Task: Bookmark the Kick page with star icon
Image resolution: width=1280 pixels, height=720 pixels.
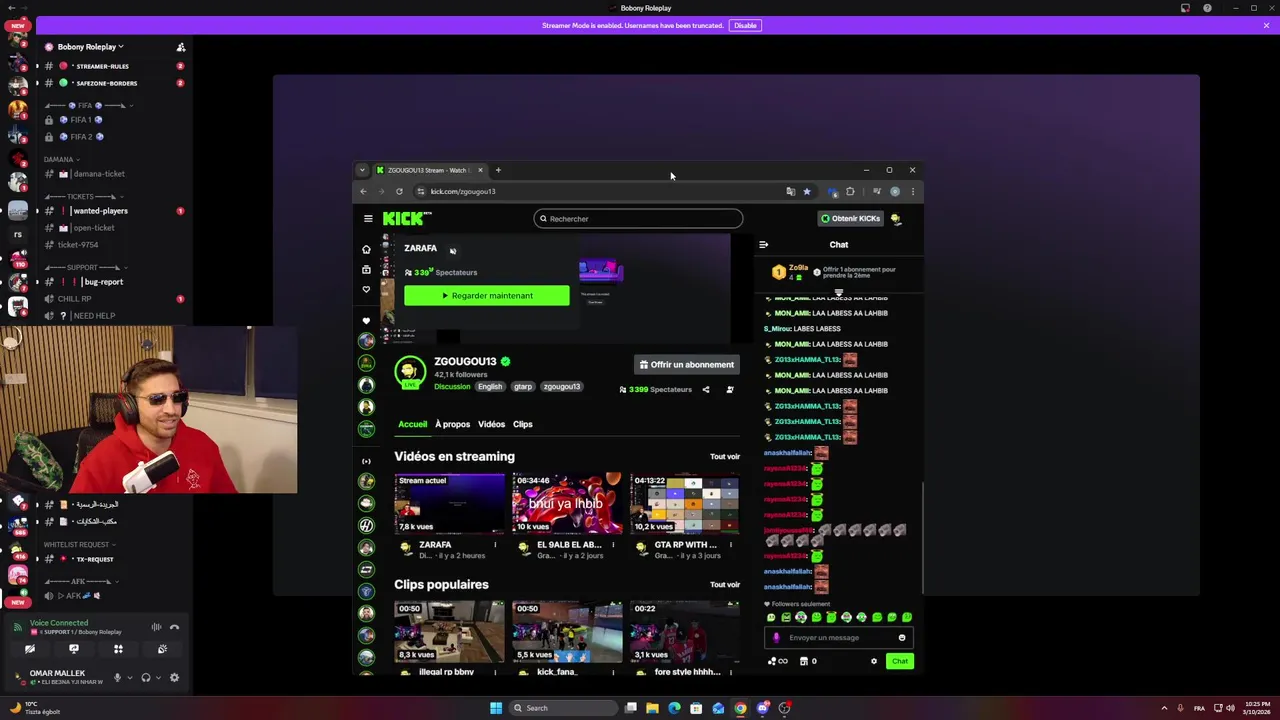Action: pos(807,192)
